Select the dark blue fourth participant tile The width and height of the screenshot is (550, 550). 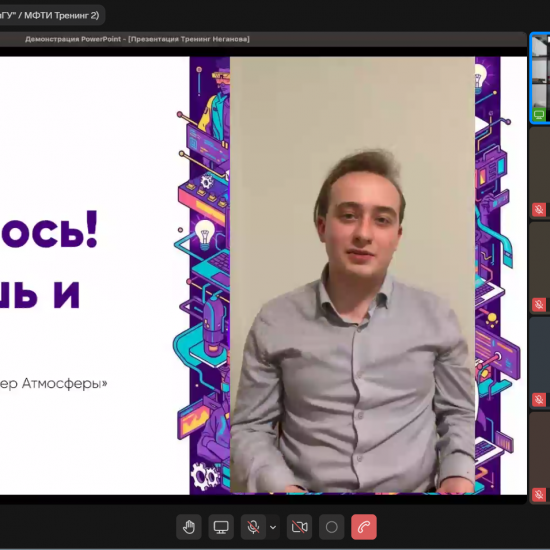pos(540,363)
